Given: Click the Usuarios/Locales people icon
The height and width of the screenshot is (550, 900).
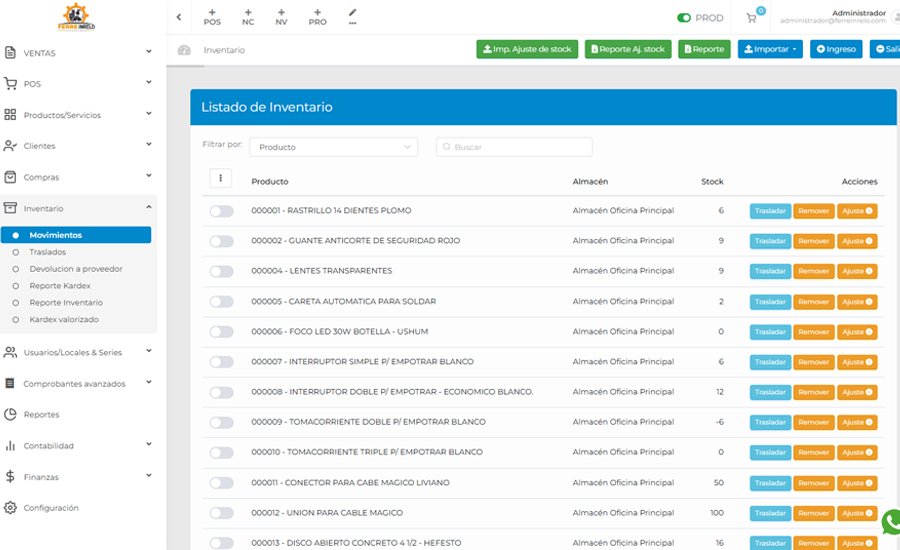Looking at the screenshot, I should pyautogui.click(x=10, y=352).
